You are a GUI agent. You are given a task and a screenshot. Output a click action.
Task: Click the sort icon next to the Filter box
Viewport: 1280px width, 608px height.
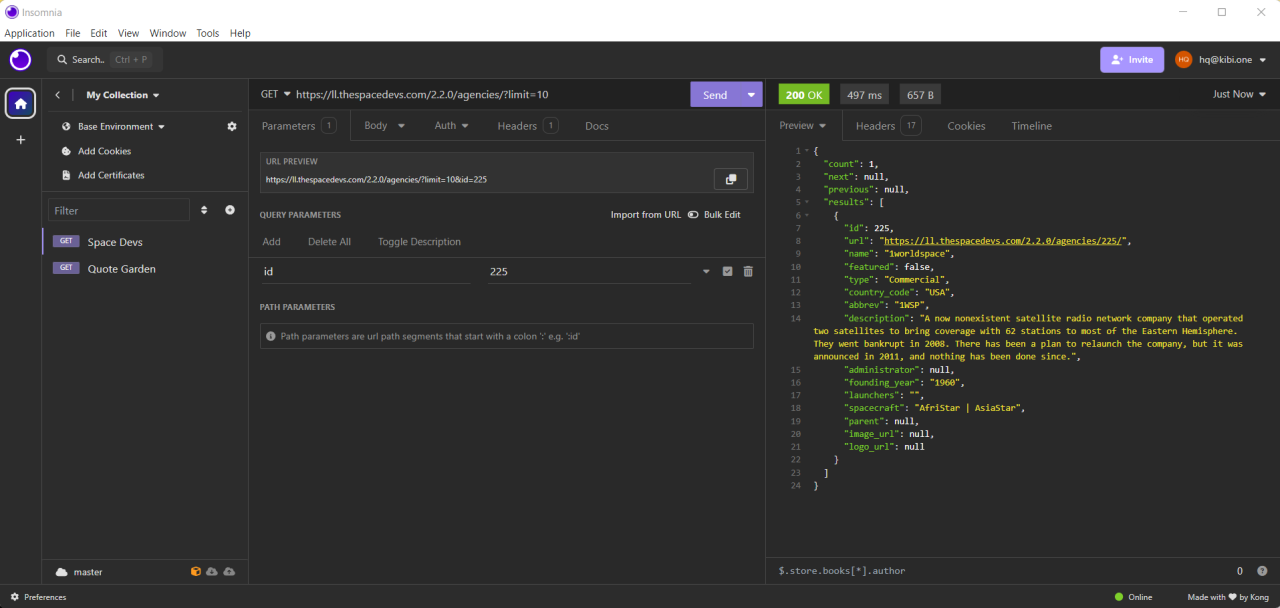point(204,210)
